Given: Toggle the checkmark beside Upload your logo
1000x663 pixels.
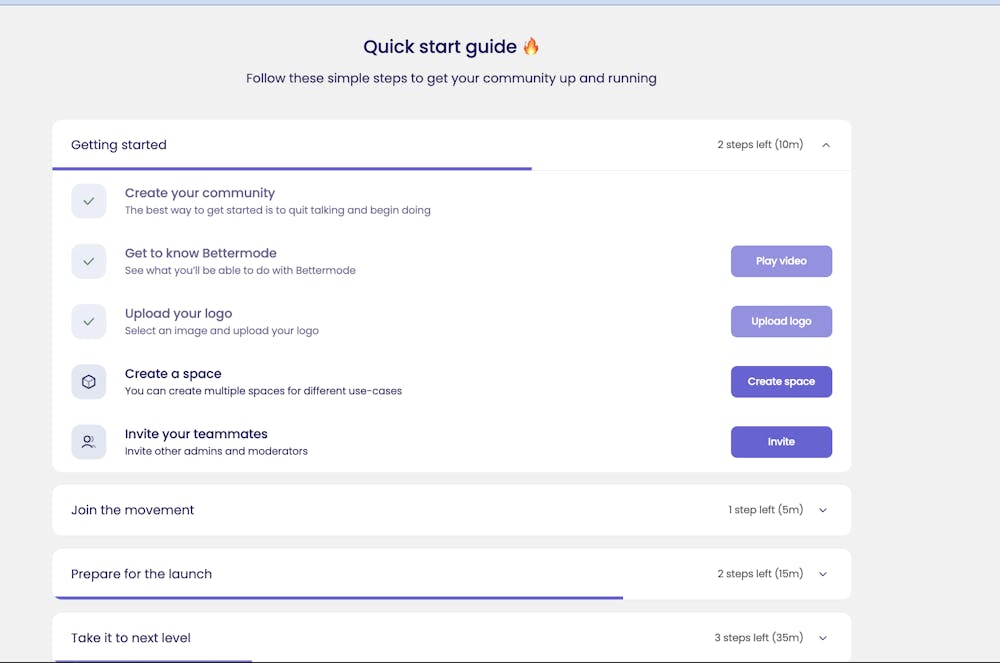Looking at the screenshot, I should coord(88,321).
